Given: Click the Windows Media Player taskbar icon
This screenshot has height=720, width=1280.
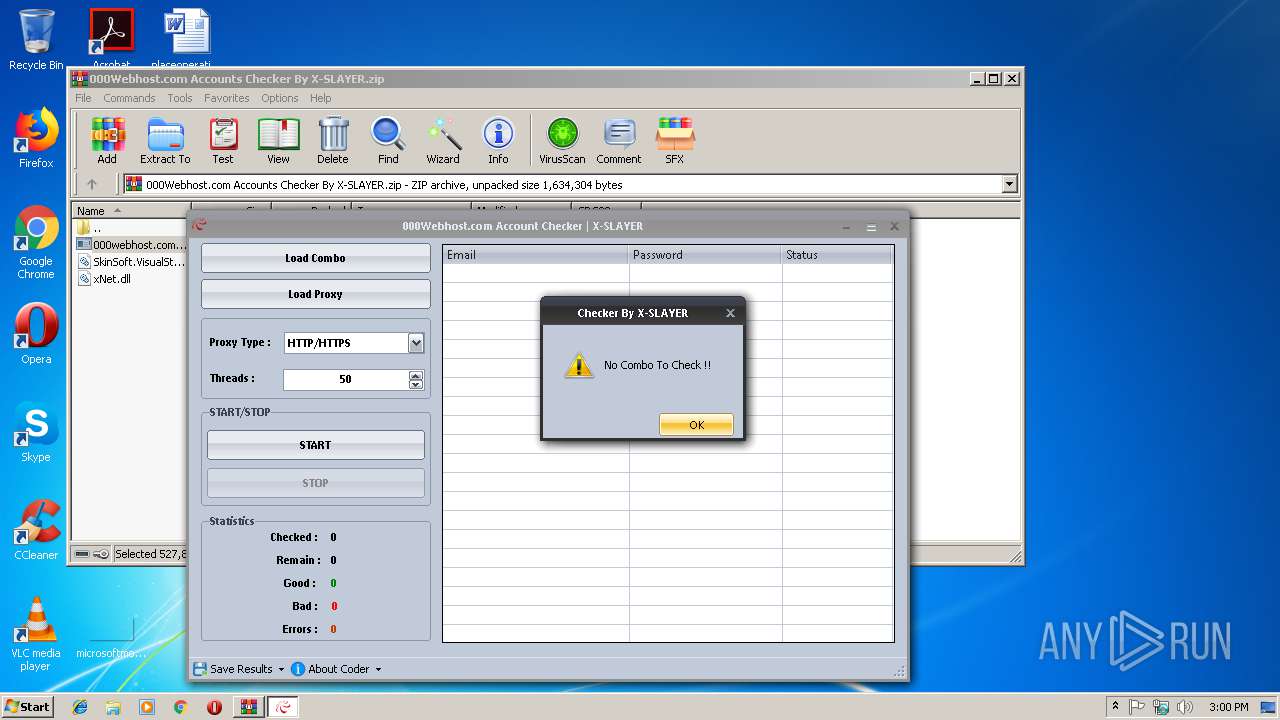Looking at the screenshot, I should pos(147,707).
